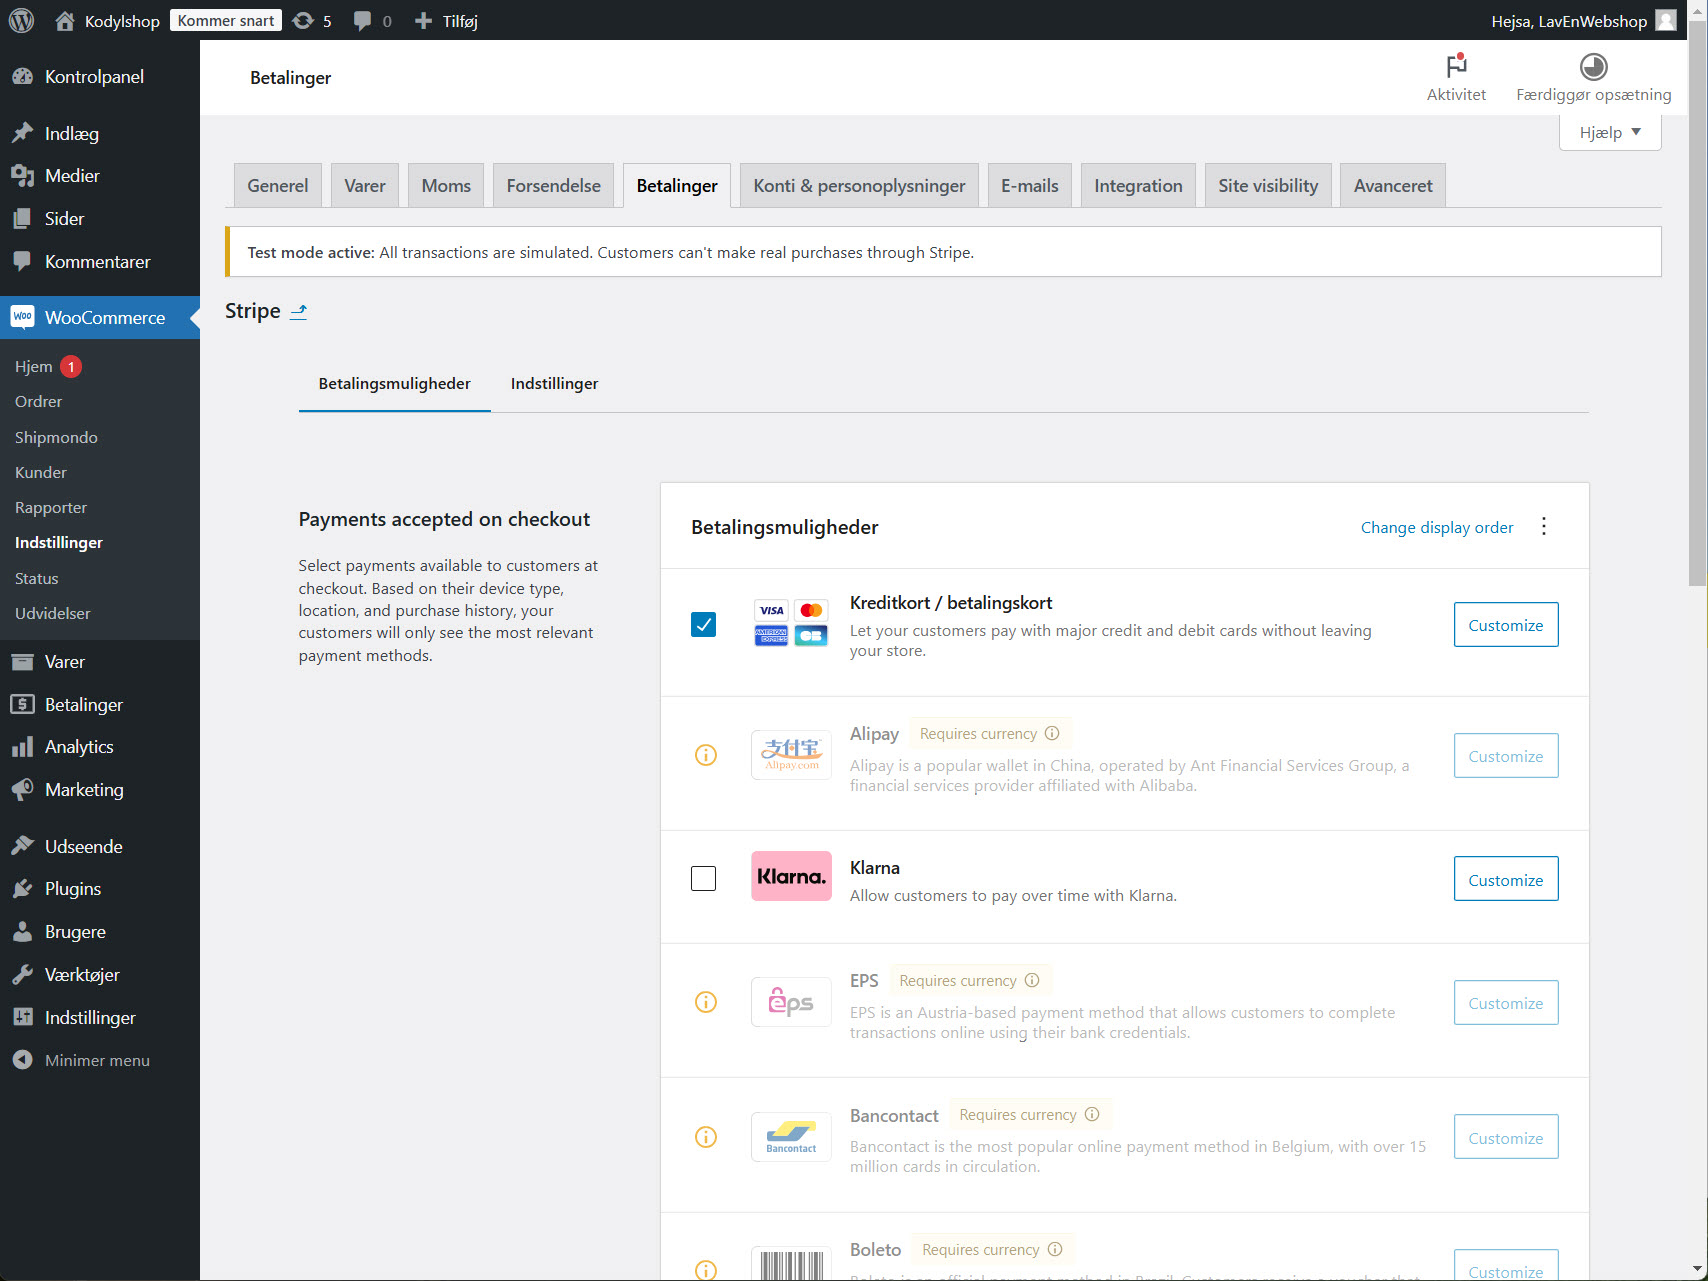This screenshot has height=1281, width=1708.
Task: Open Analytics via its sidebar bar-chart icon
Action: click(23, 746)
